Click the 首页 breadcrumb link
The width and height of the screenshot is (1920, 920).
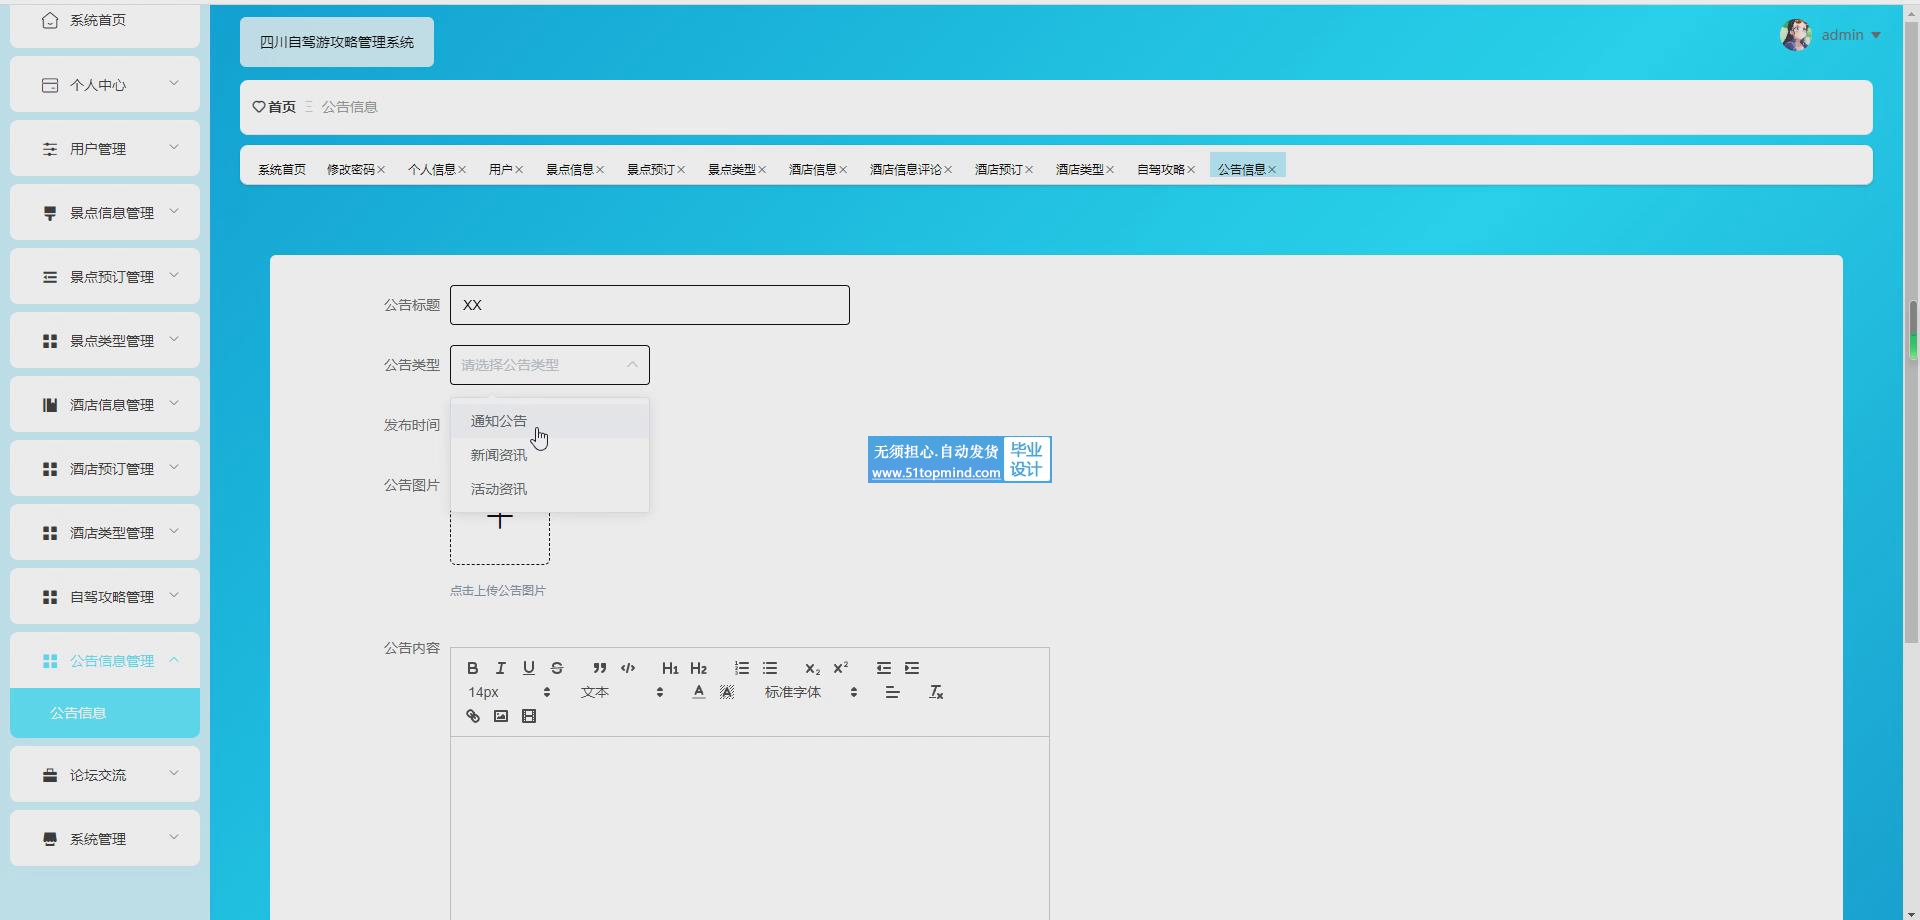click(x=275, y=107)
